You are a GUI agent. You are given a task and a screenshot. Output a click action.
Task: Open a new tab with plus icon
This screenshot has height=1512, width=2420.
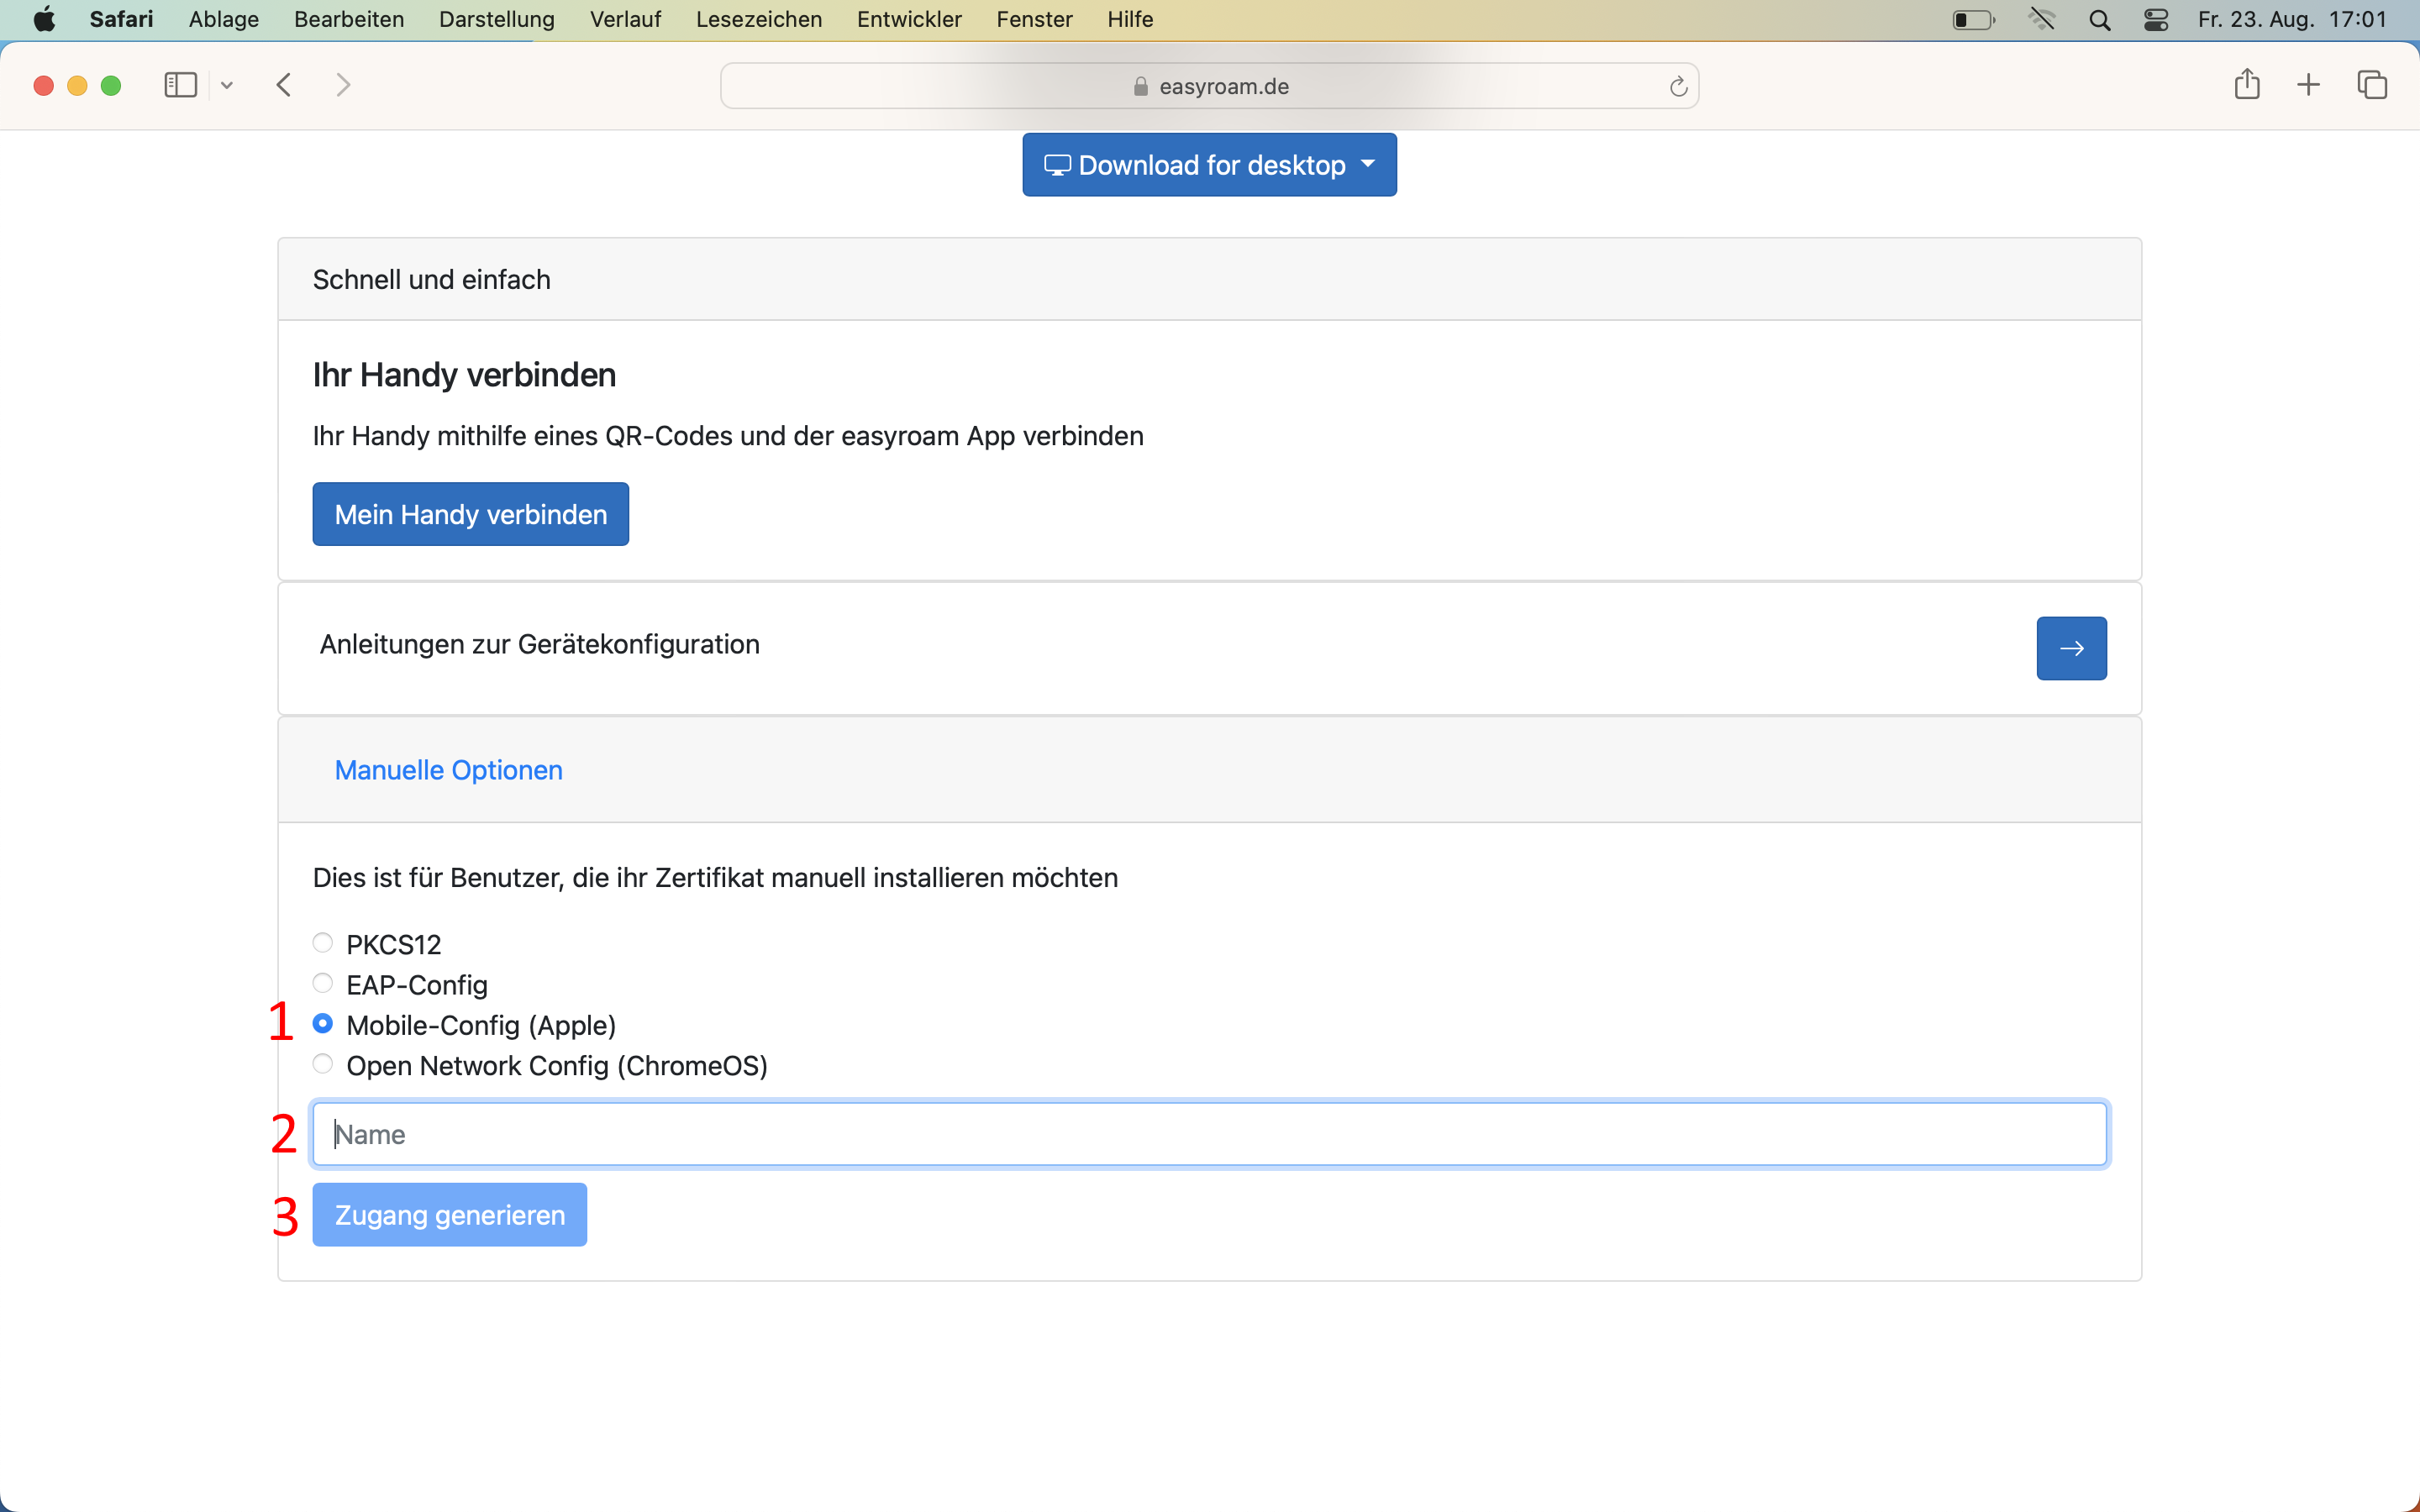coord(2308,85)
